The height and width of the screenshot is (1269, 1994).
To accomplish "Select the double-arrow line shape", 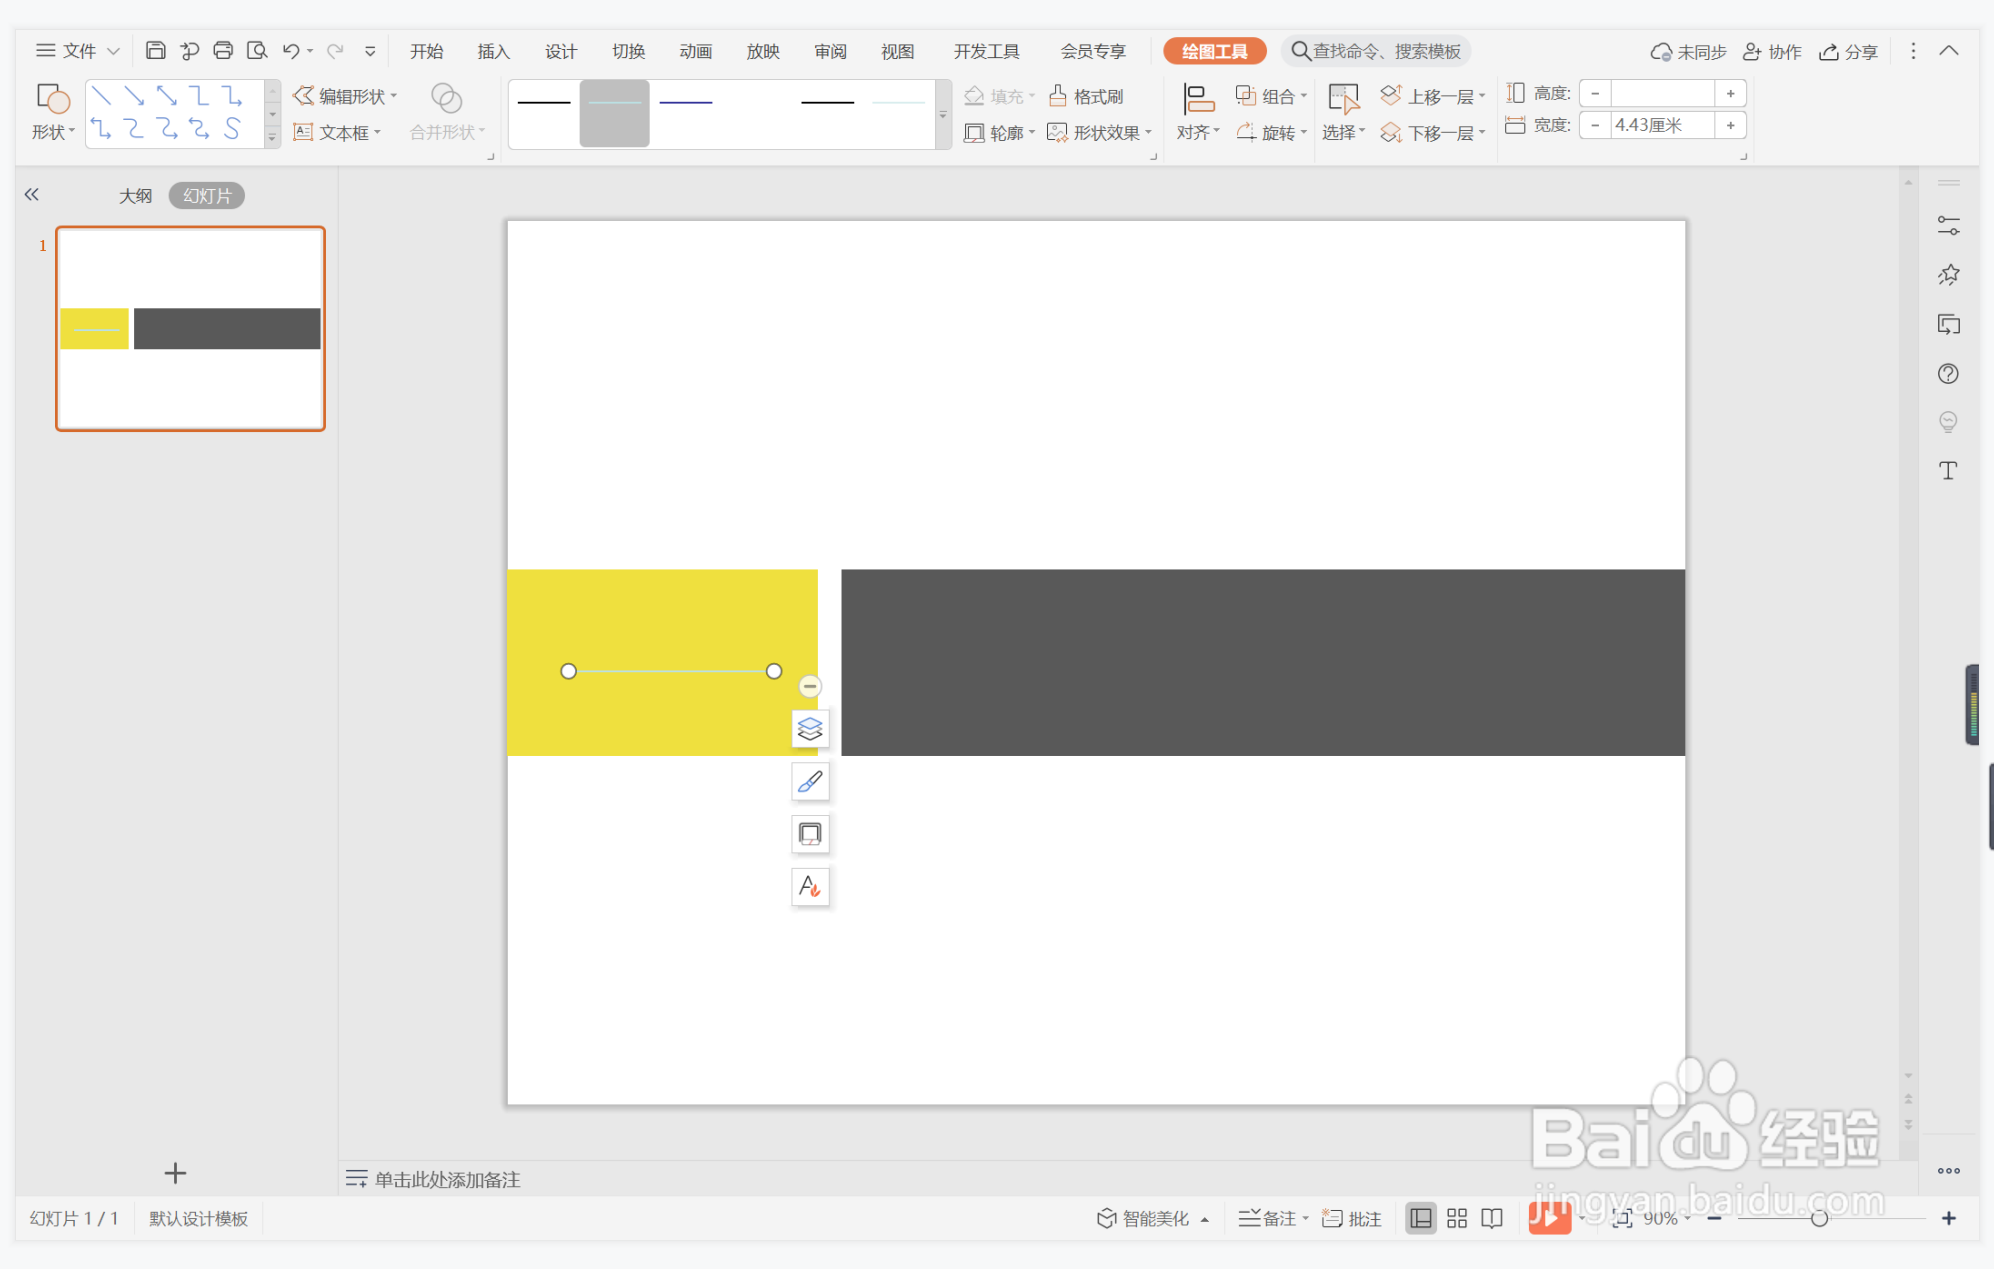I will [x=167, y=96].
